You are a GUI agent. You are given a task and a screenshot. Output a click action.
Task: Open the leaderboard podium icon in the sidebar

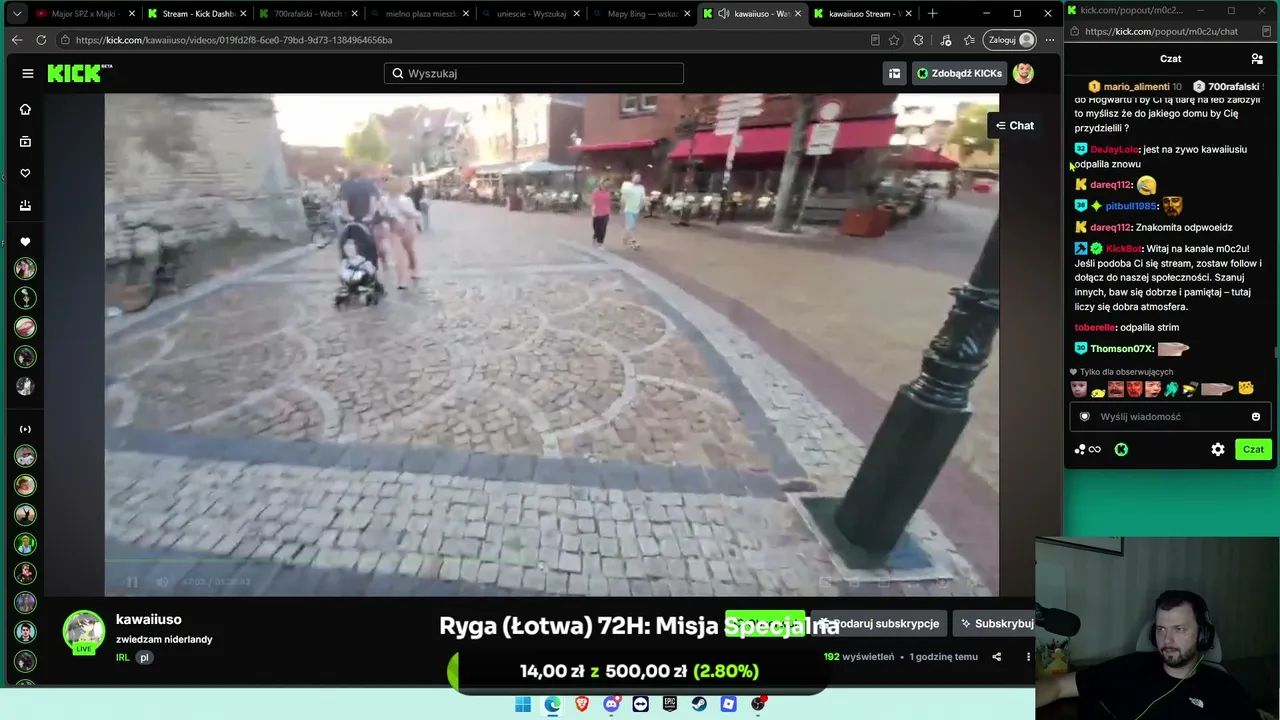tap(26, 205)
